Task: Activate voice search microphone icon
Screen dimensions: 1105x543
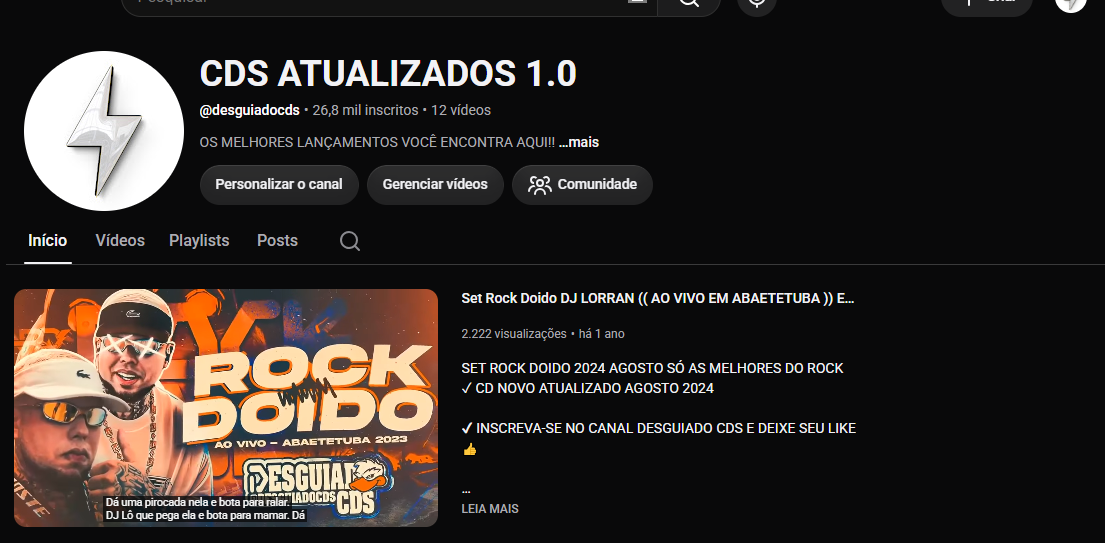Action: [757, 4]
